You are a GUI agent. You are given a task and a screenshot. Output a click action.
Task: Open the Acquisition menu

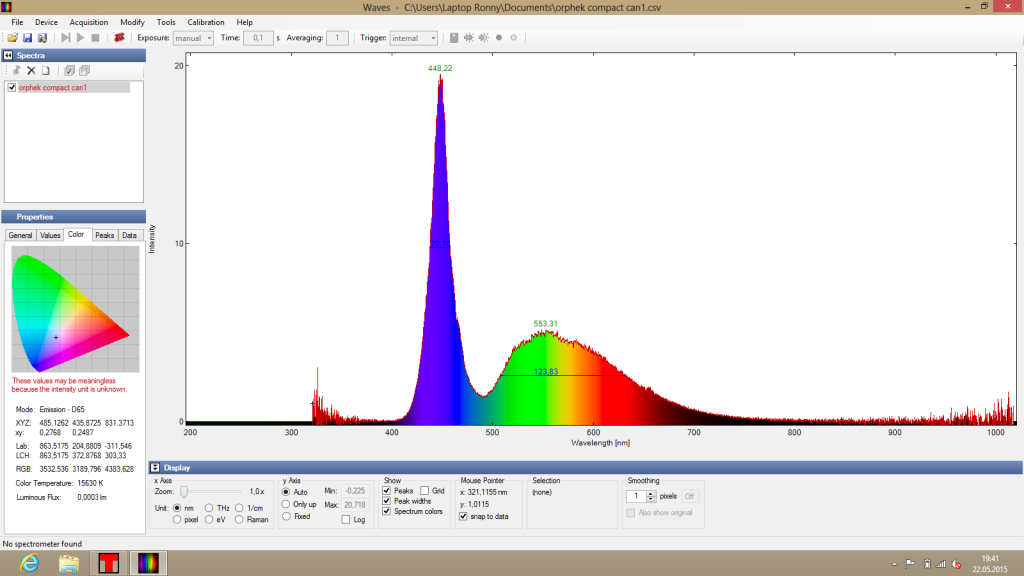tap(89, 22)
